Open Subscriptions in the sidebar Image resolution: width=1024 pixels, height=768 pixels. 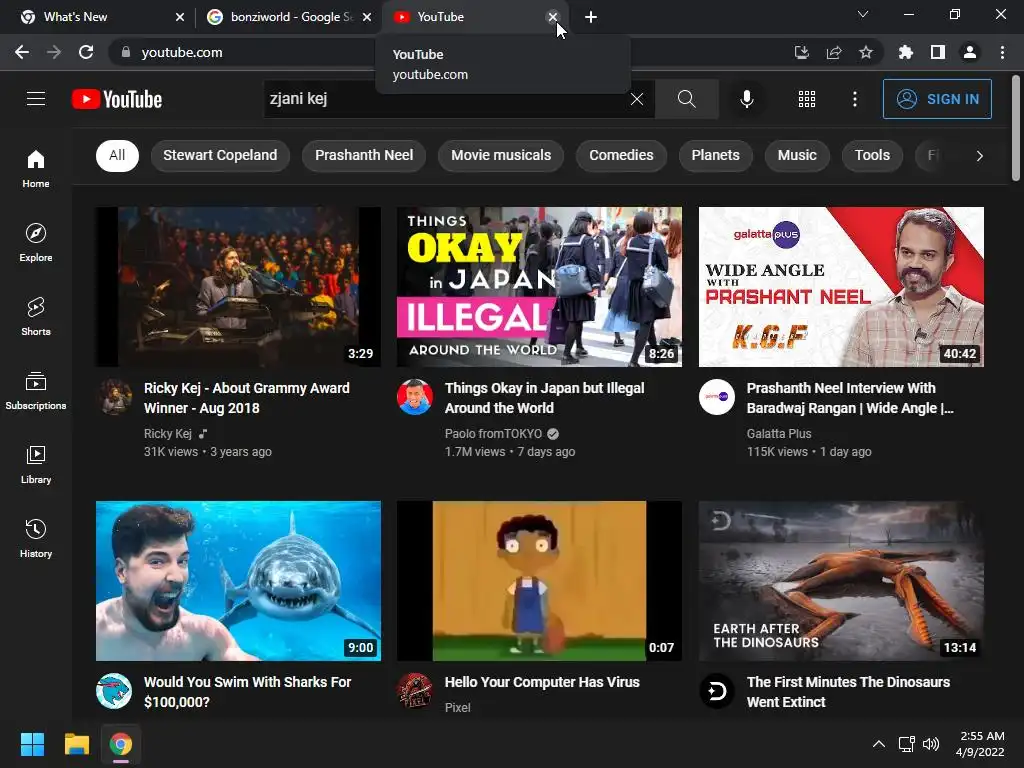tap(36, 391)
